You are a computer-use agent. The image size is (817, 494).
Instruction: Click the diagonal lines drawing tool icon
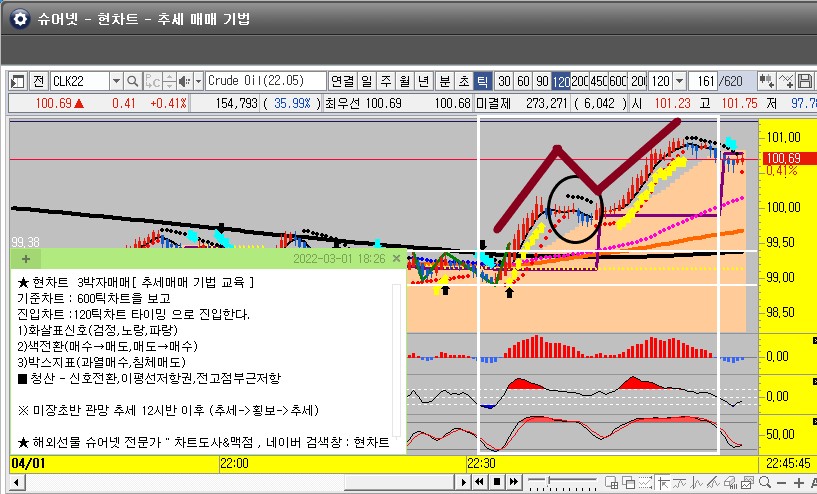[714, 482]
